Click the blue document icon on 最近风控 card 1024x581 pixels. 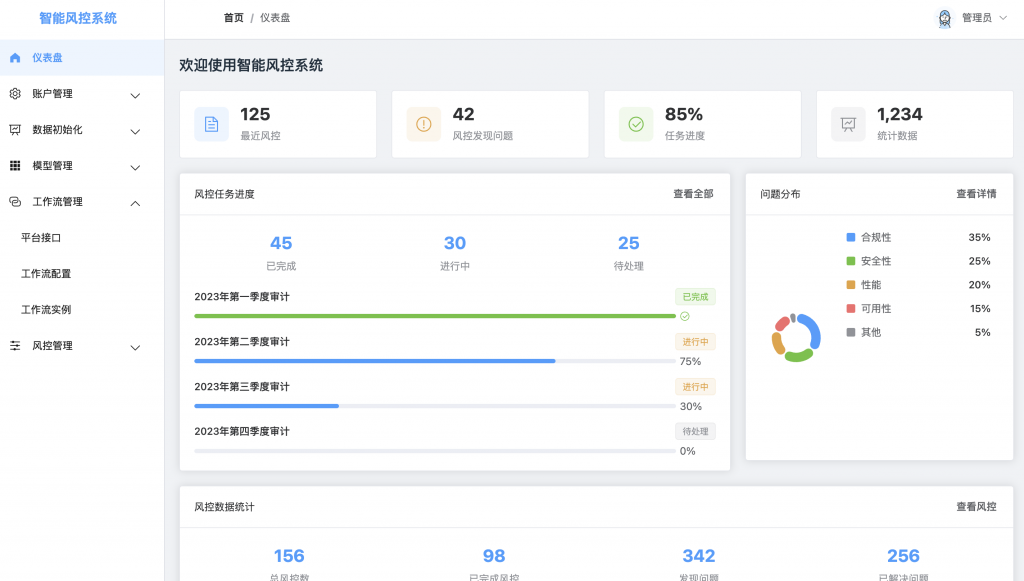(211, 123)
